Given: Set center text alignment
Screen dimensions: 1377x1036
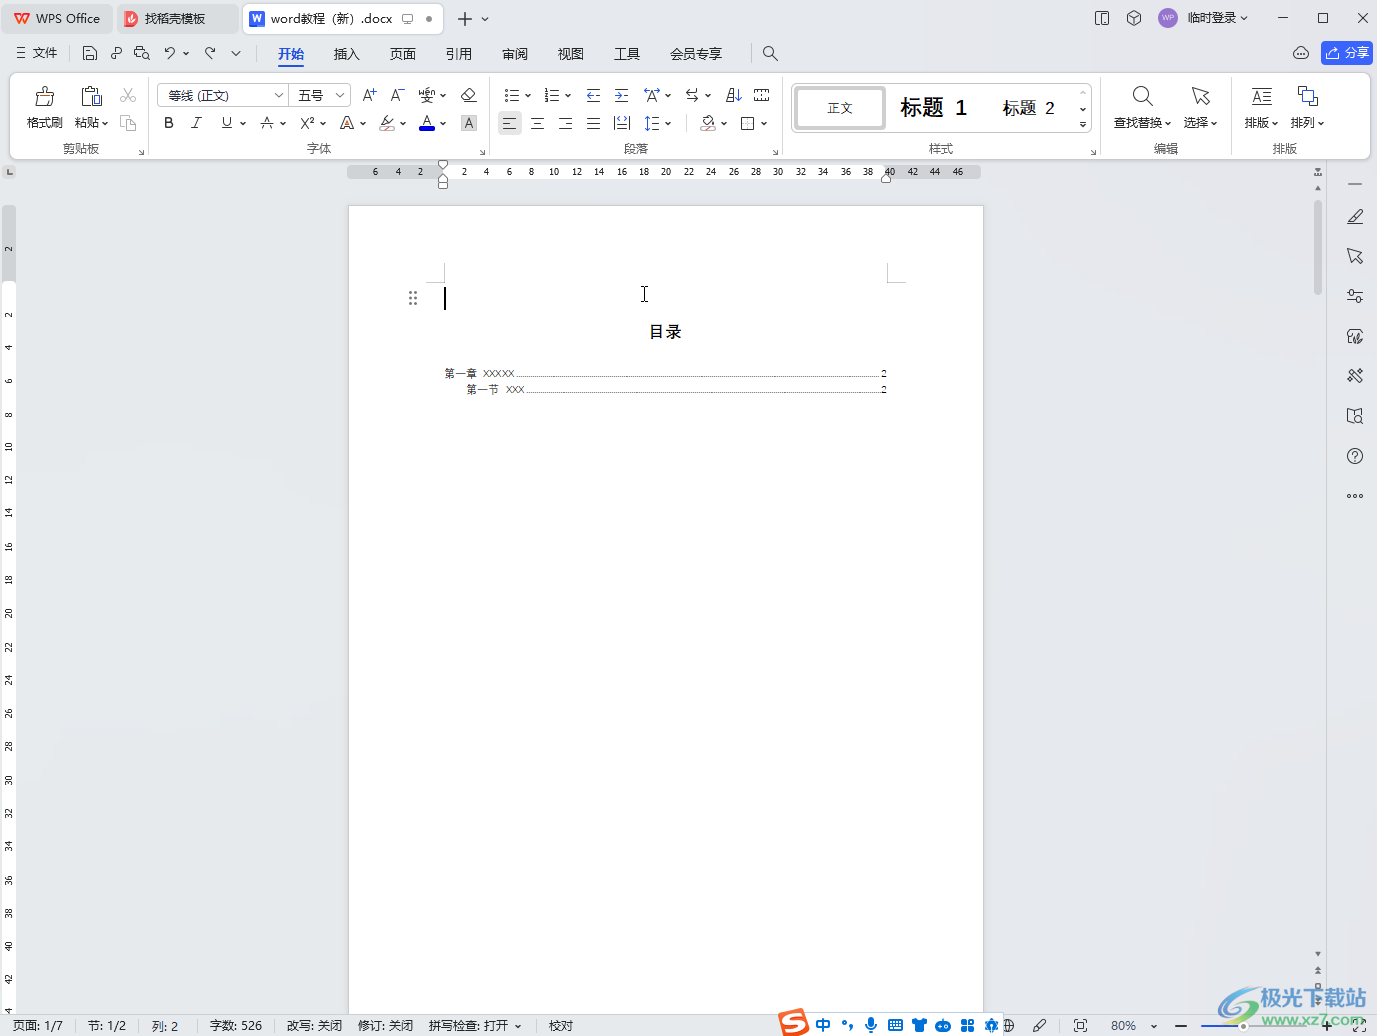Looking at the screenshot, I should 538,123.
